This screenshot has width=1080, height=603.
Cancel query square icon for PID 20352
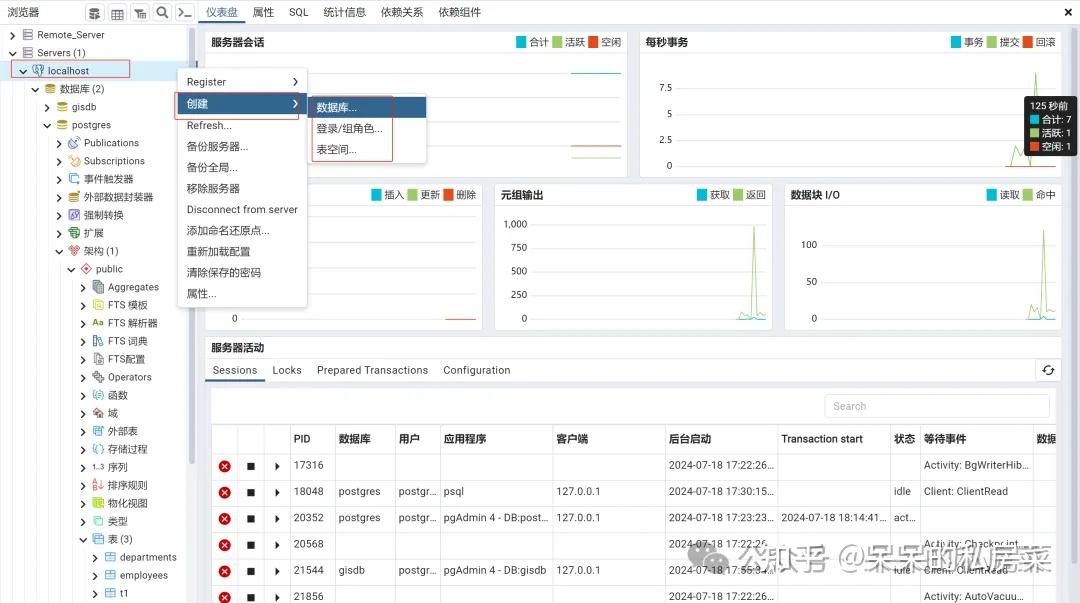(251, 519)
